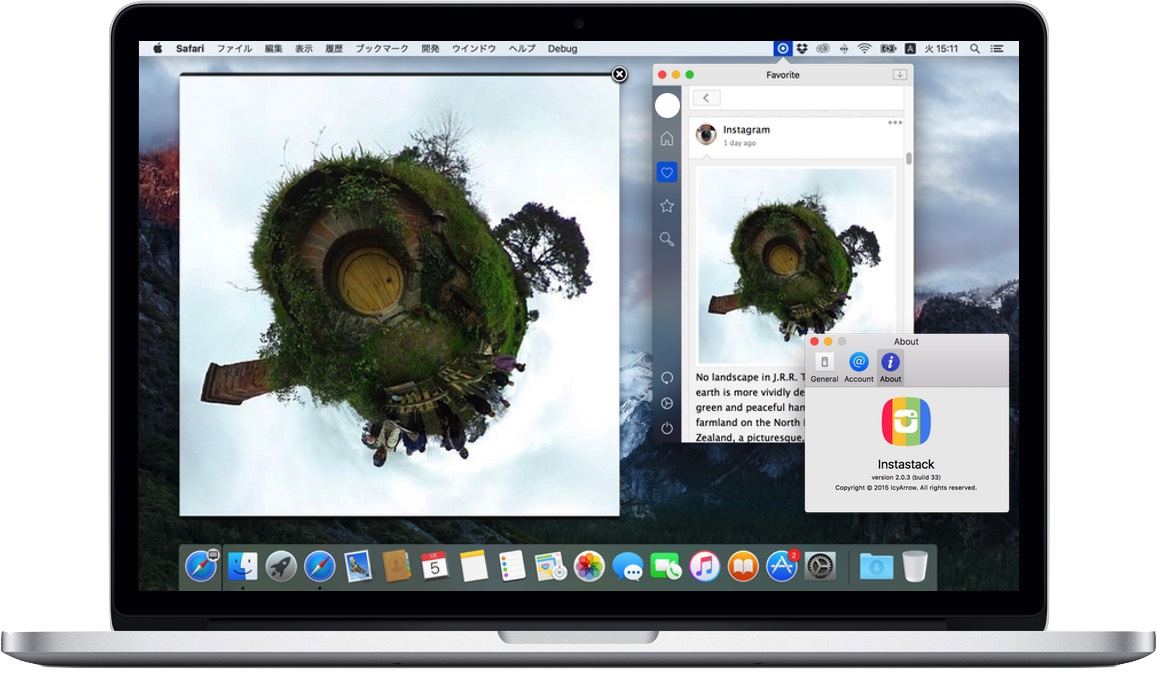Open the ブックマーク menu

[x=381, y=49]
